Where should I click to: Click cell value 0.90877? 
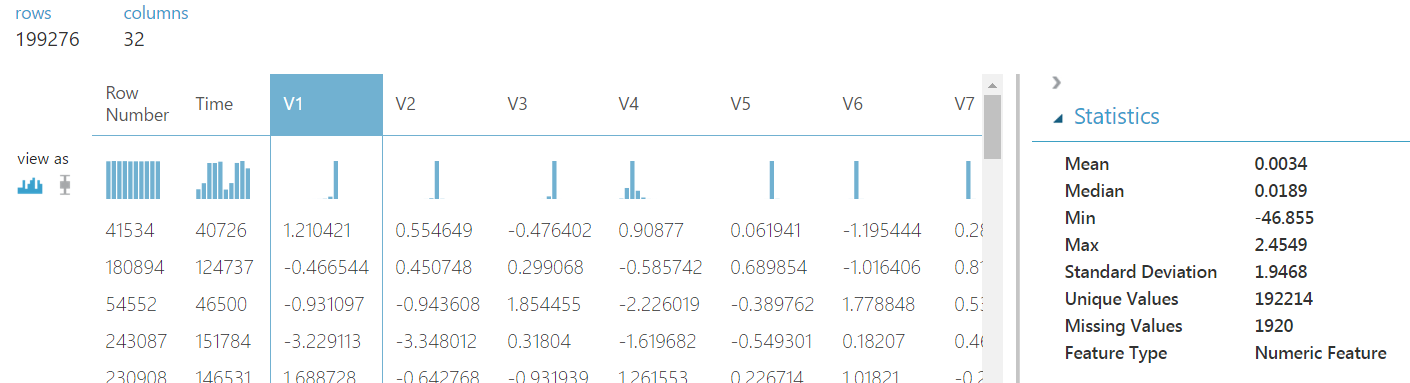tap(651, 231)
